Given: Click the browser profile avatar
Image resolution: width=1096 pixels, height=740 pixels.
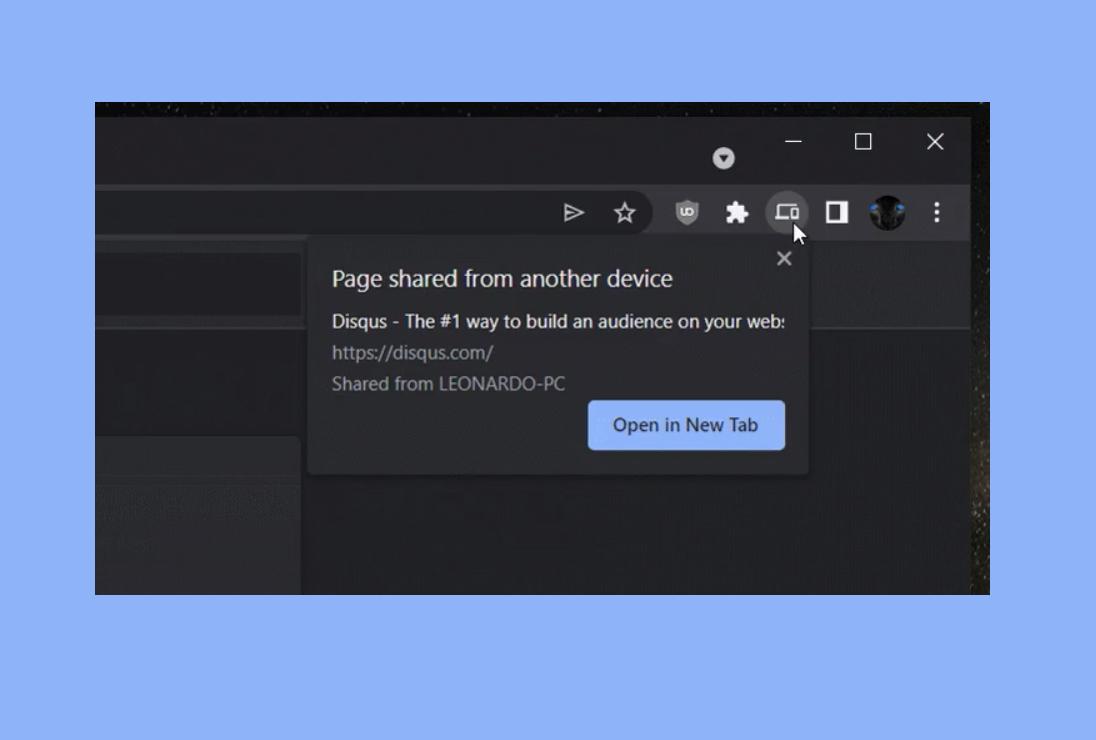Looking at the screenshot, I should point(888,212).
